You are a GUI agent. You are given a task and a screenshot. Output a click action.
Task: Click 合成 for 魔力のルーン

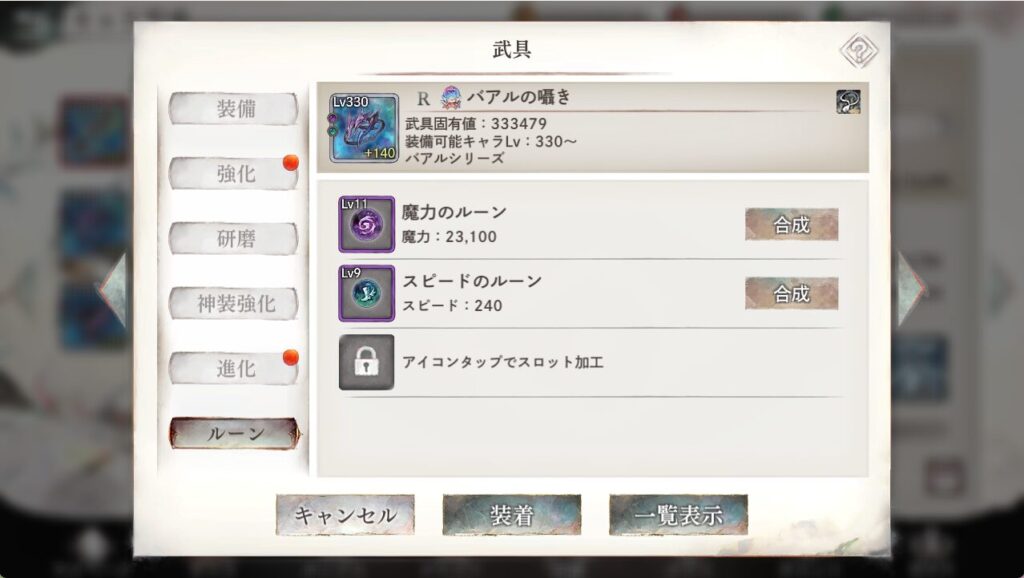pos(792,225)
